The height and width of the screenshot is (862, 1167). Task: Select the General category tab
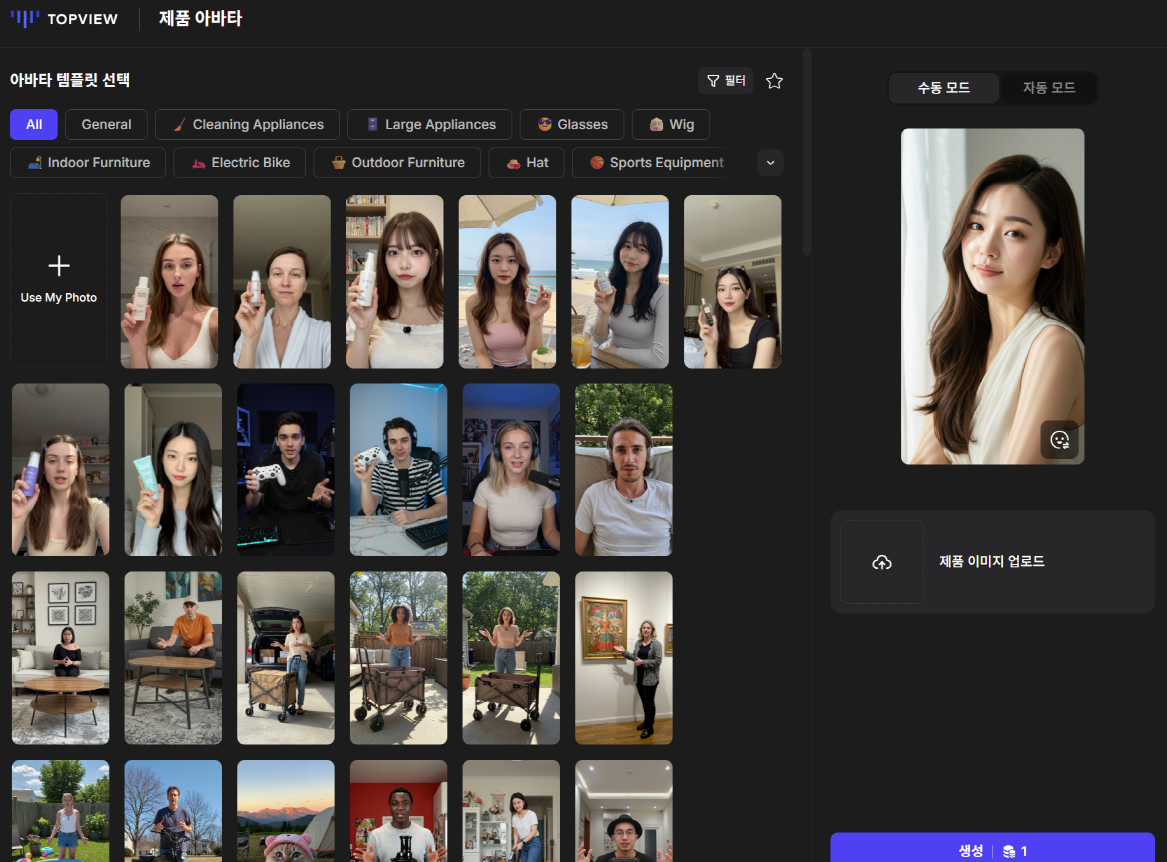106,124
